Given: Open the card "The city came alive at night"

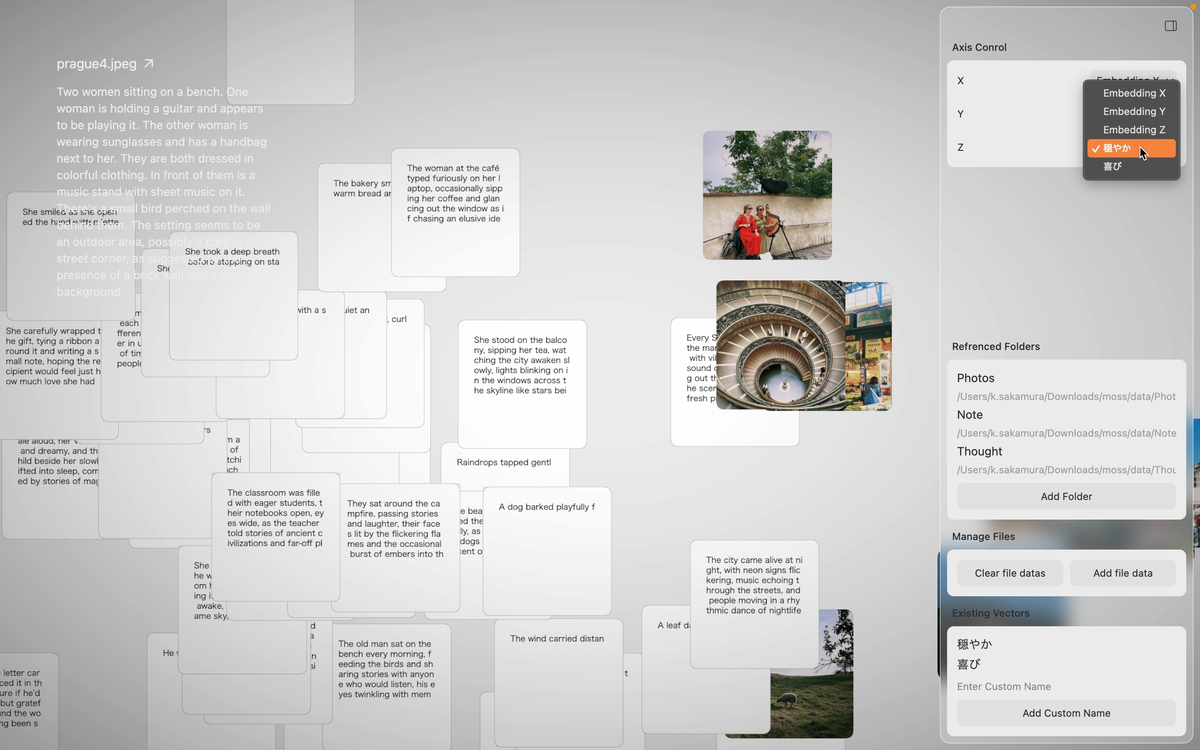Looking at the screenshot, I should tap(754, 604).
